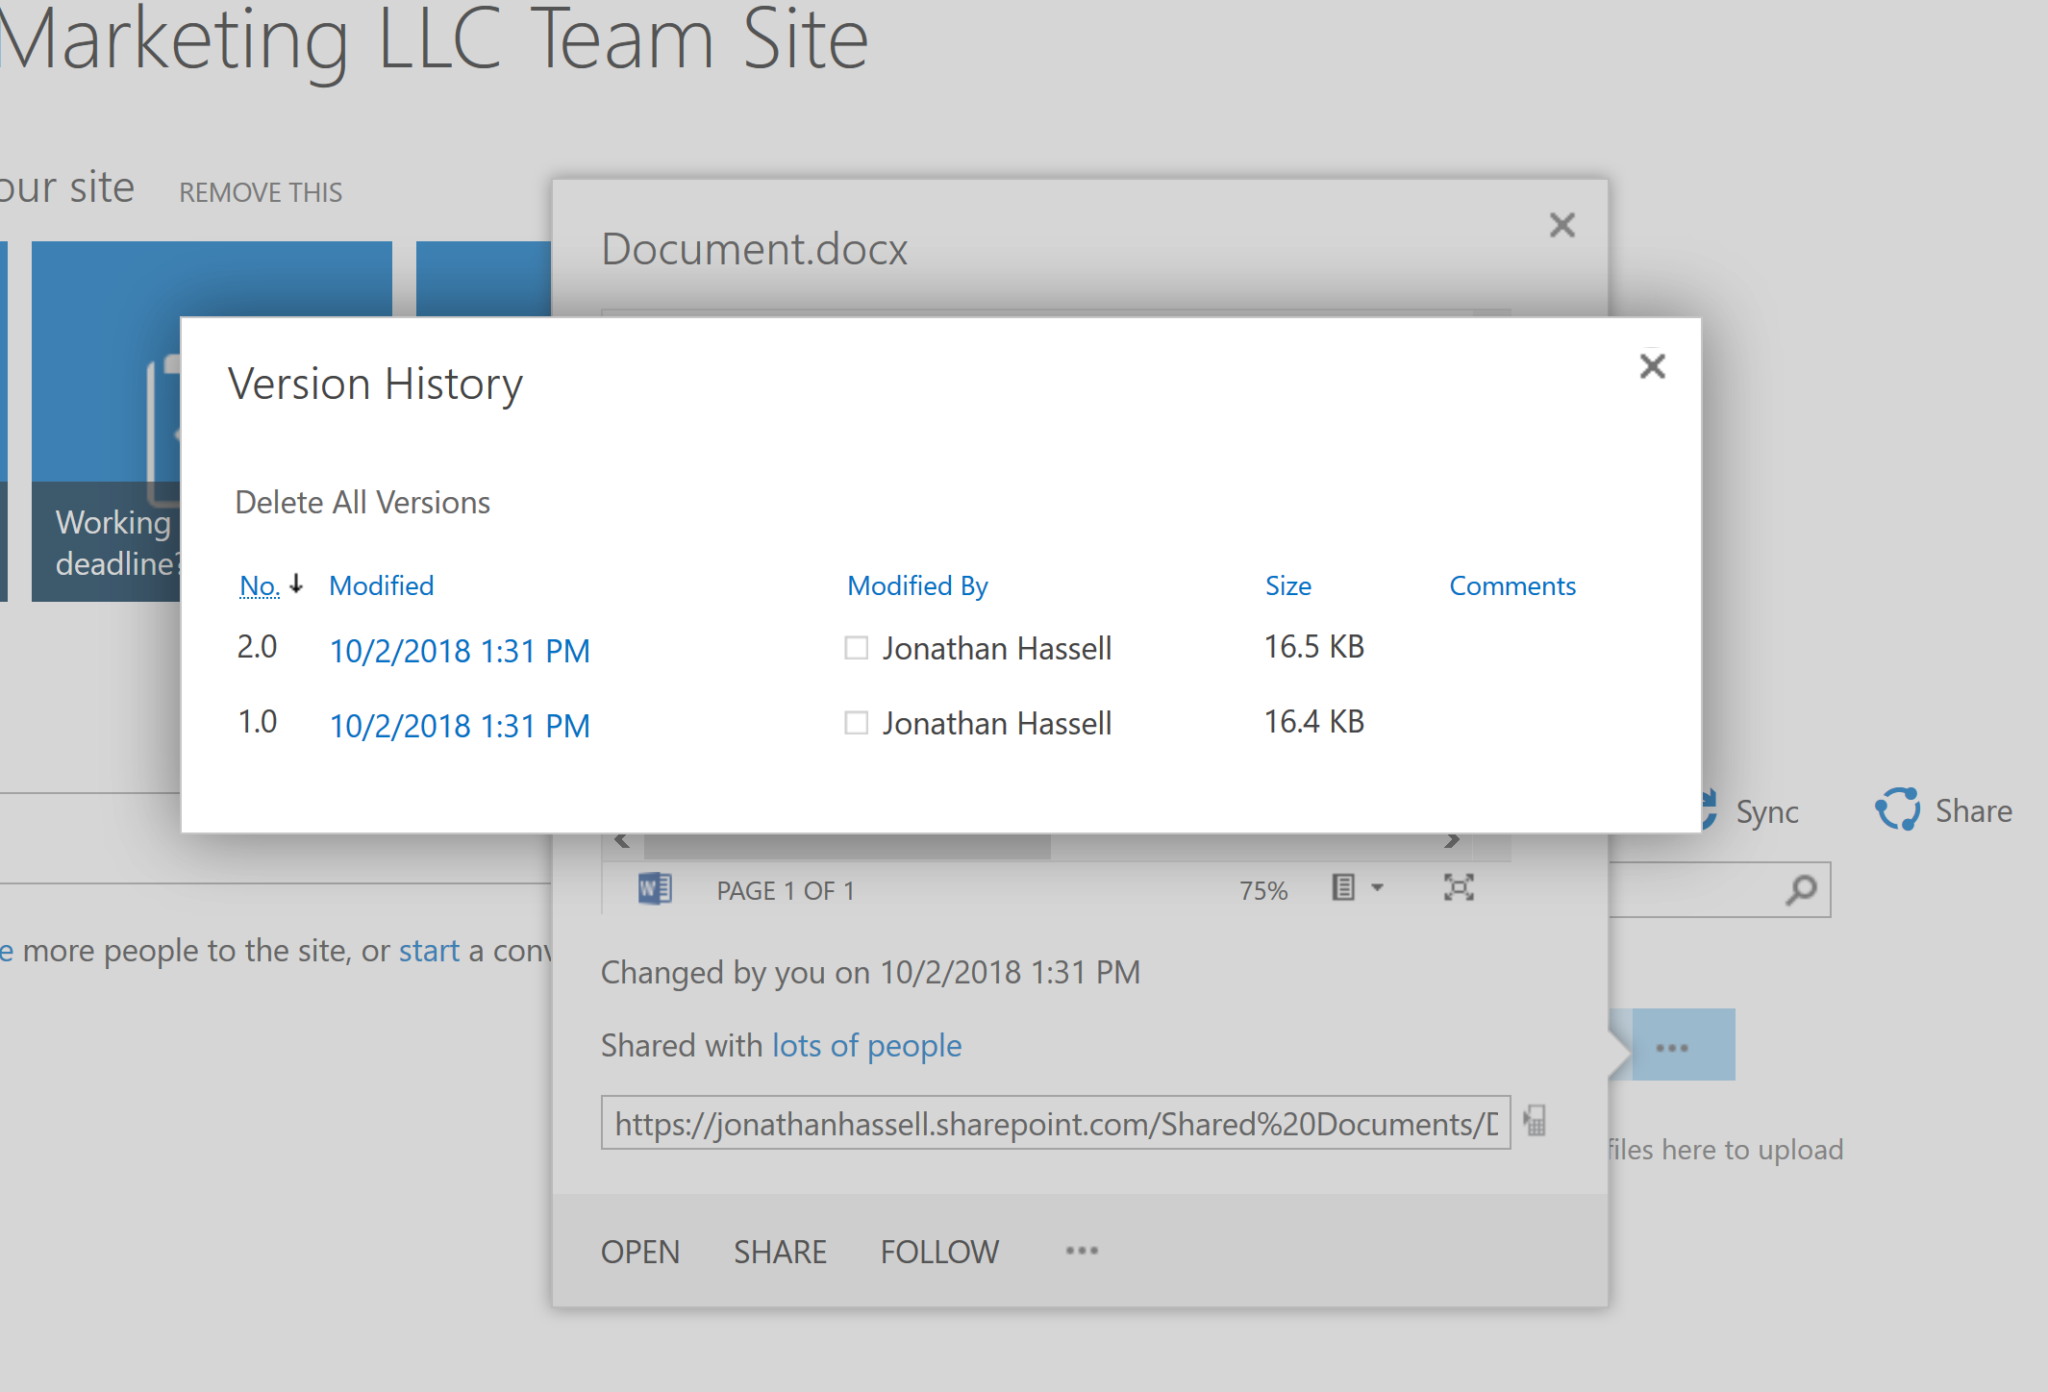The image size is (2048, 1392).
Task: Select the document URL field
Action: [x=1055, y=1123]
